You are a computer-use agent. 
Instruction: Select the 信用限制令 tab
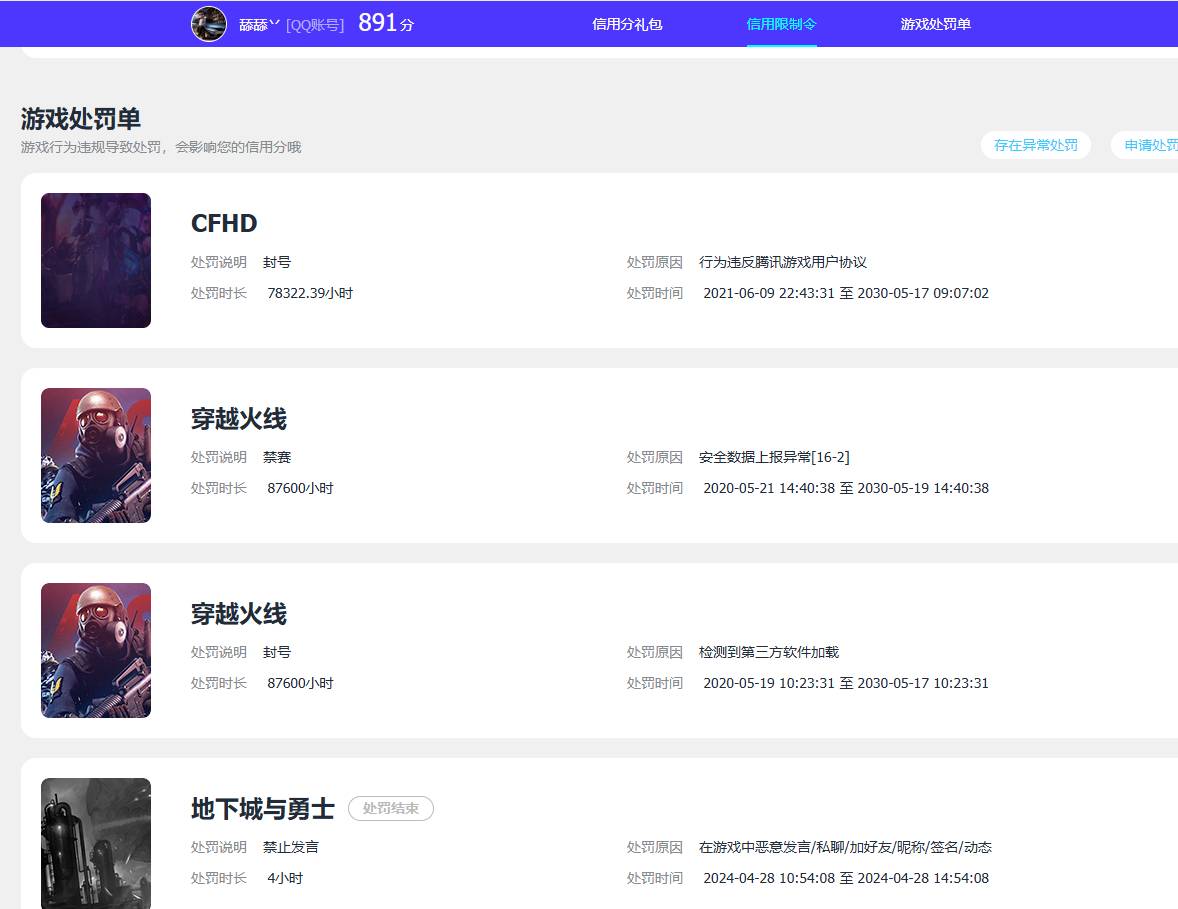click(x=781, y=24)
